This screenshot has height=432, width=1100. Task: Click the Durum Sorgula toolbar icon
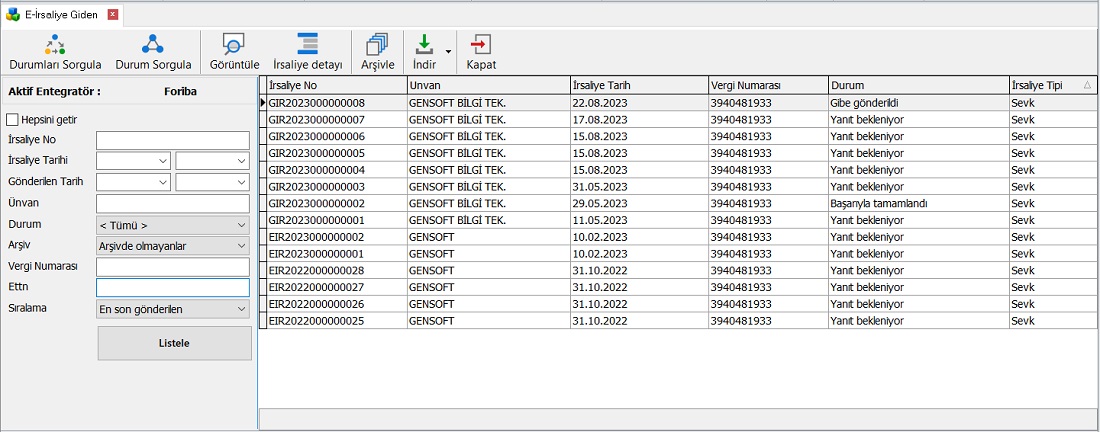point(153,45)
